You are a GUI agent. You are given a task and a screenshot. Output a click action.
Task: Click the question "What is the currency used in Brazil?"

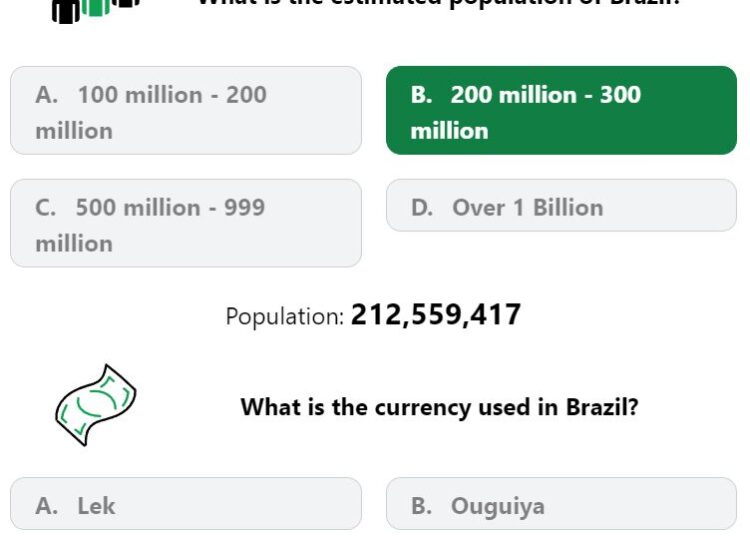[x=439, y=407]
